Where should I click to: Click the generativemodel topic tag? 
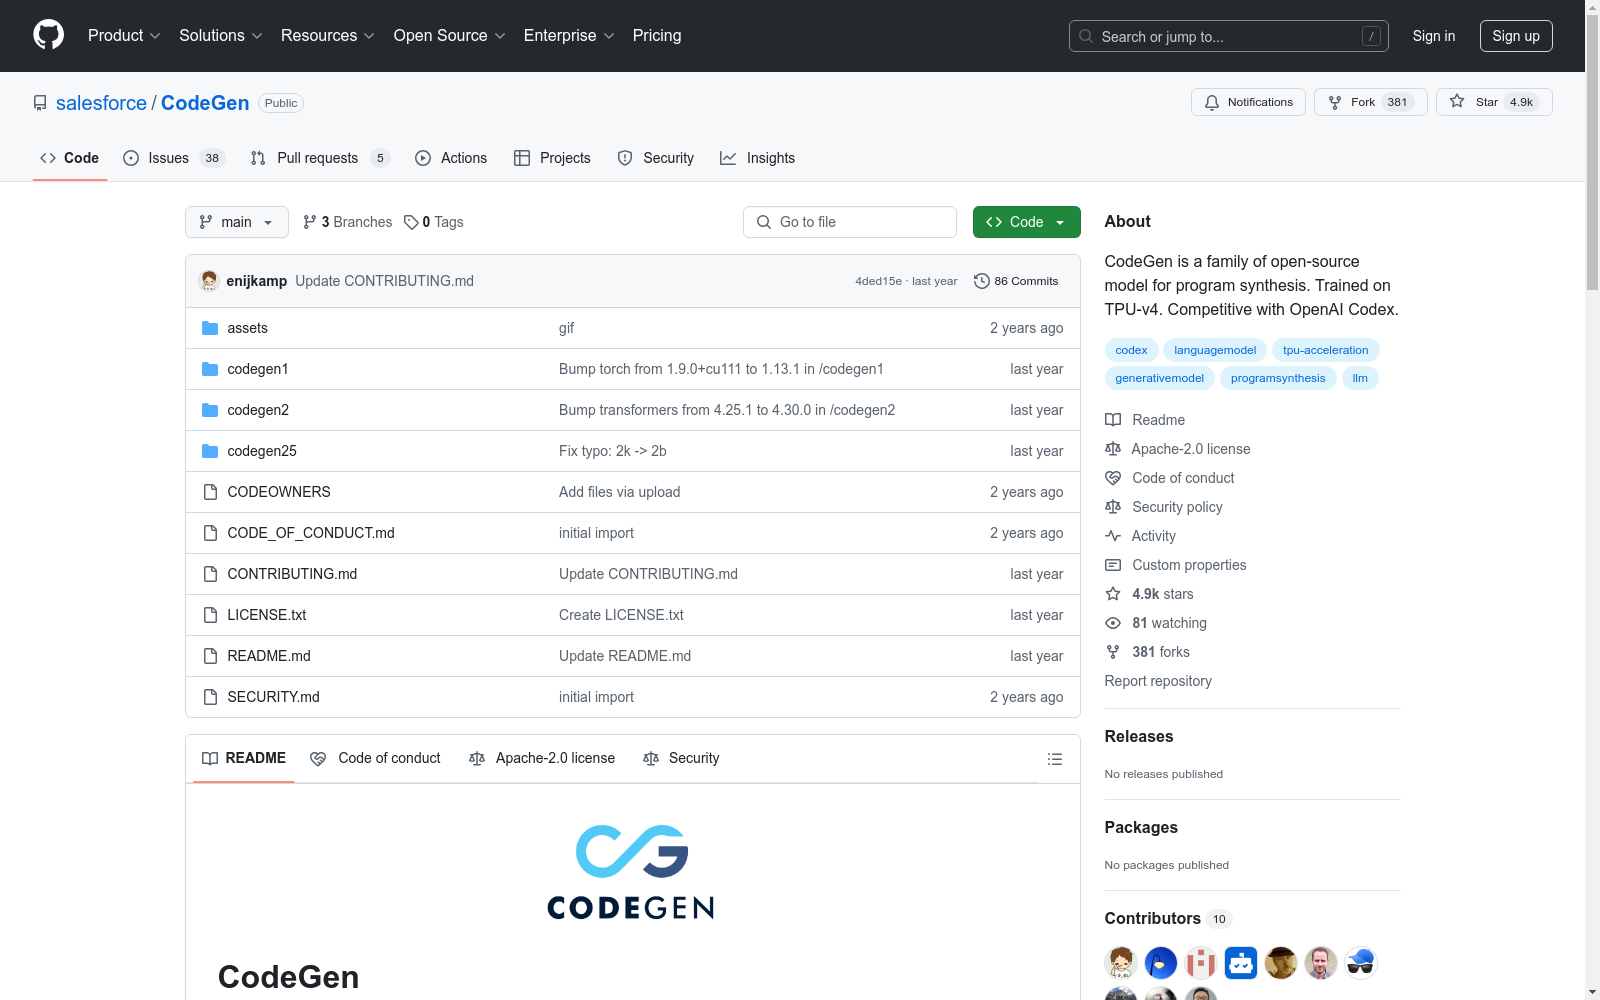click(x=1160, y=378)
